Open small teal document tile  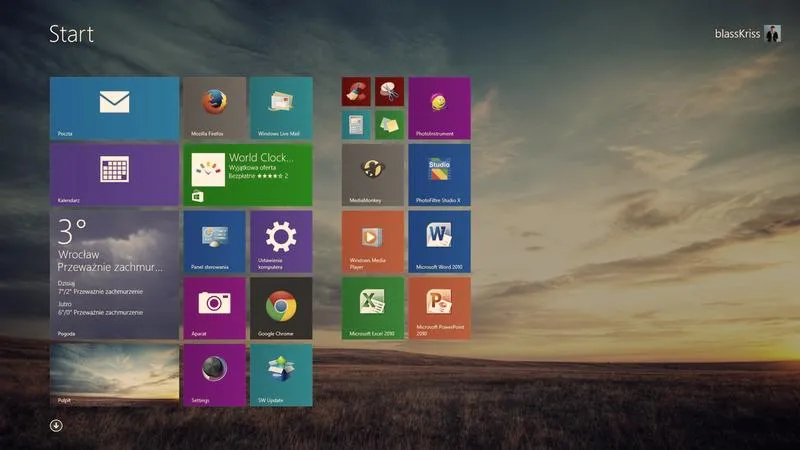point(356,125)
